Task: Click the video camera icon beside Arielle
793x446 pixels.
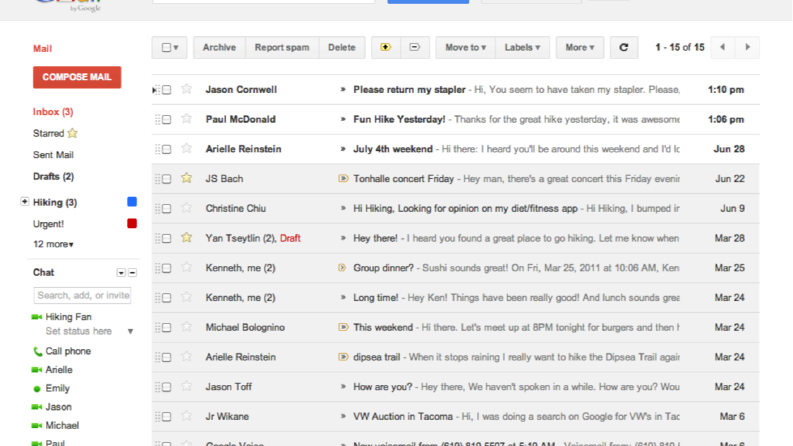Action: 36,370
